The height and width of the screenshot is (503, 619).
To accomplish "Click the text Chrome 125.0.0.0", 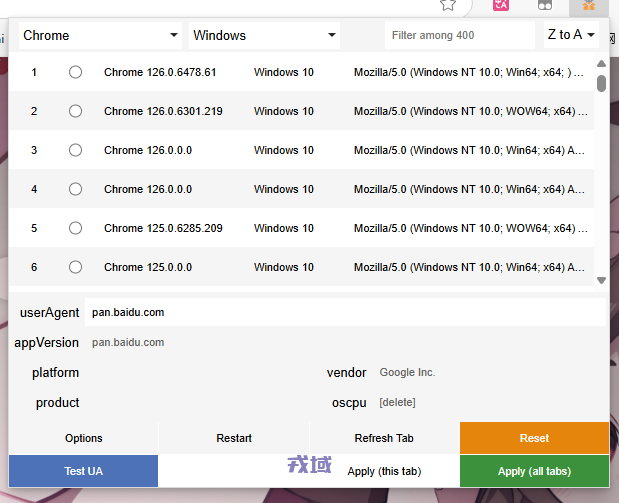I will [x=148, y=267].
